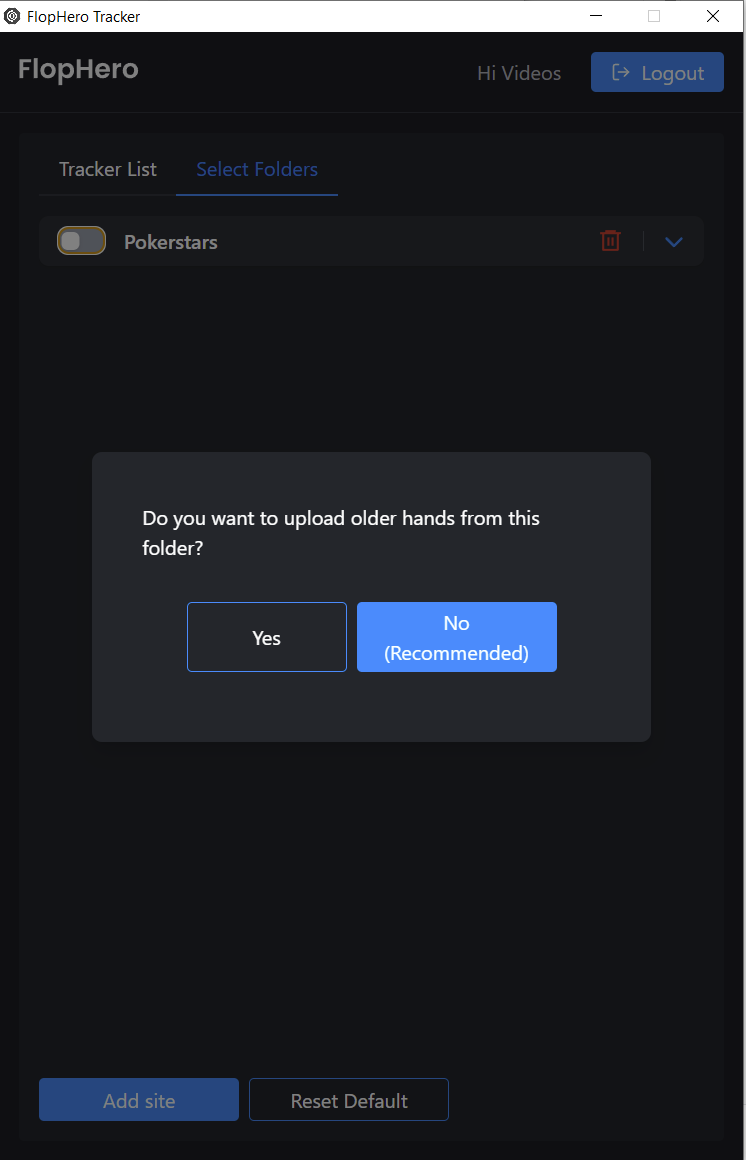Choose No (Recommended) in the dialog
Viewport: 746px width, 1160px height.
457,637
